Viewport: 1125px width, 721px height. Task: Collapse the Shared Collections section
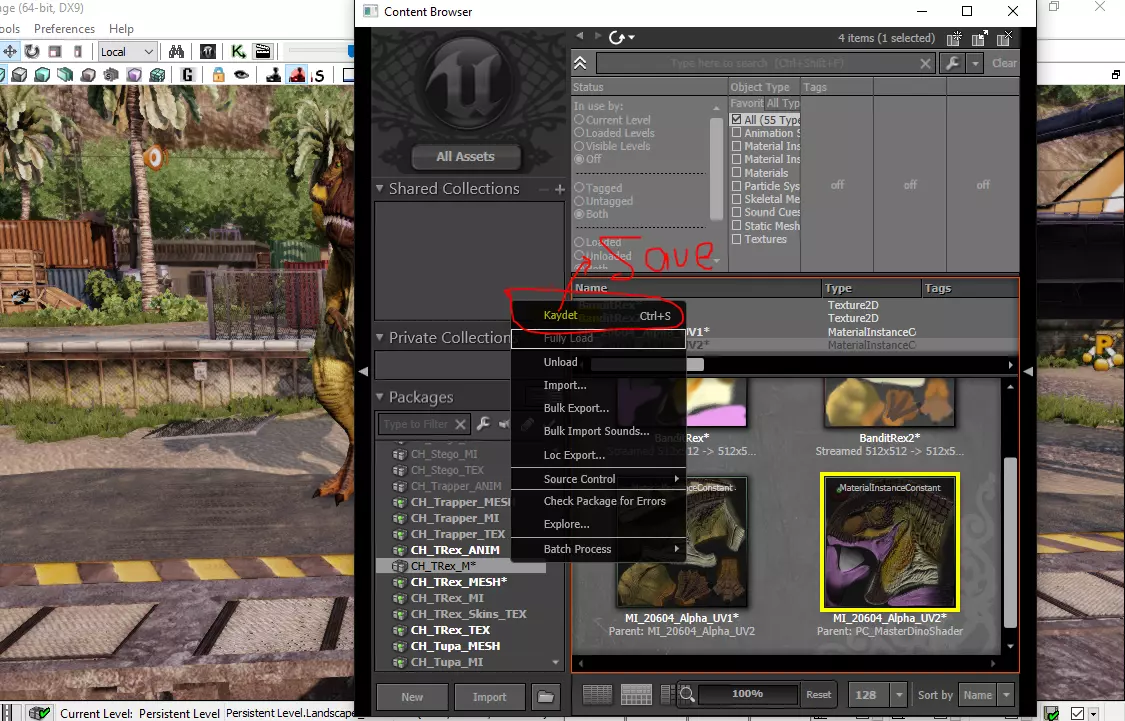point(380,189)
